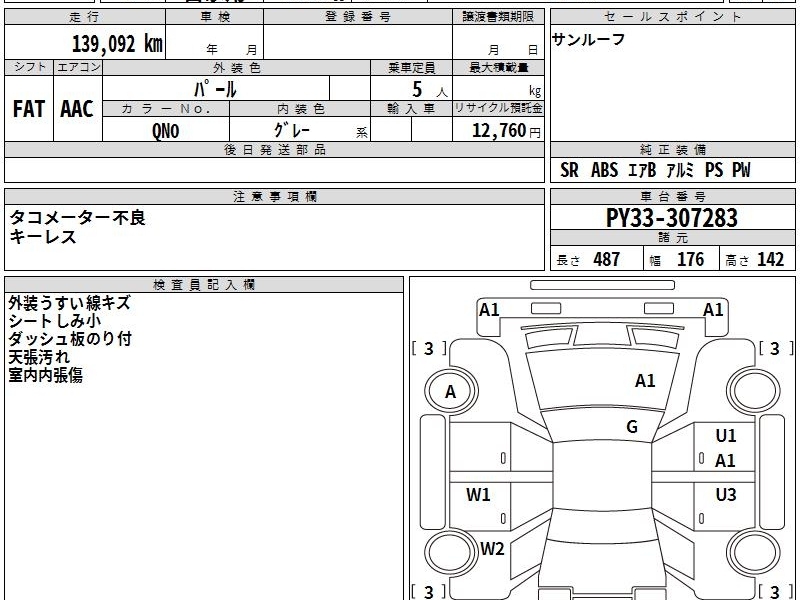Viewport: 800px width, 600px height.
Task: Select the サンルーフ sales point text
Action: pos(588,39)
